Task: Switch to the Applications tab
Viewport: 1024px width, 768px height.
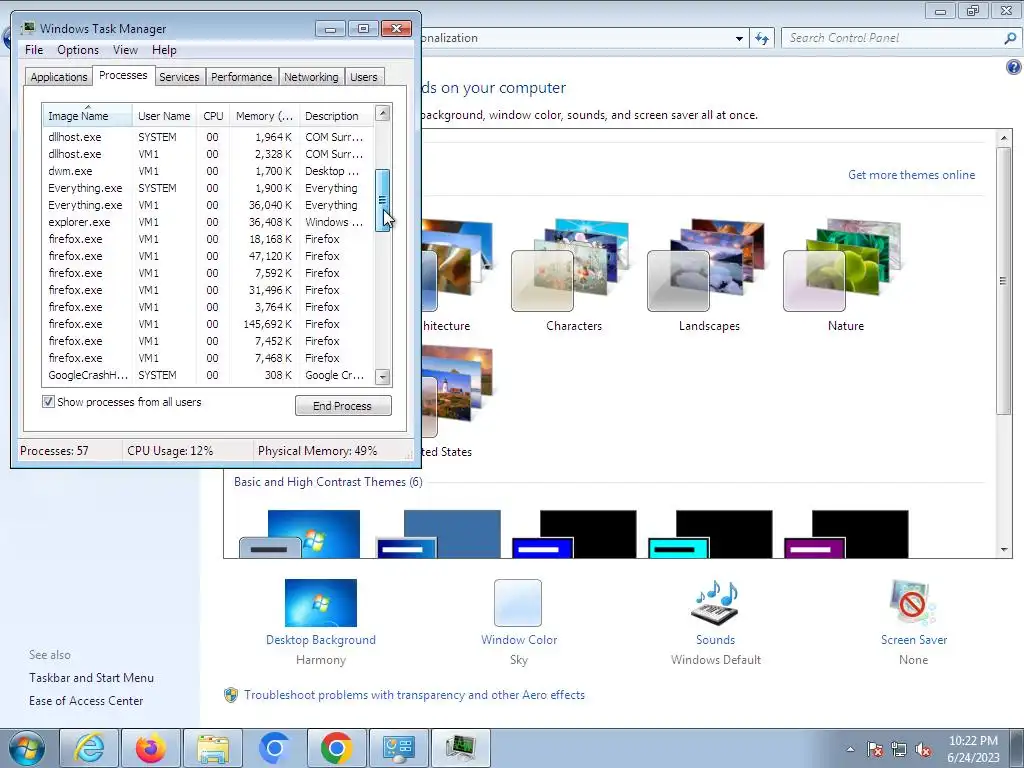Action: click(59, 77)
